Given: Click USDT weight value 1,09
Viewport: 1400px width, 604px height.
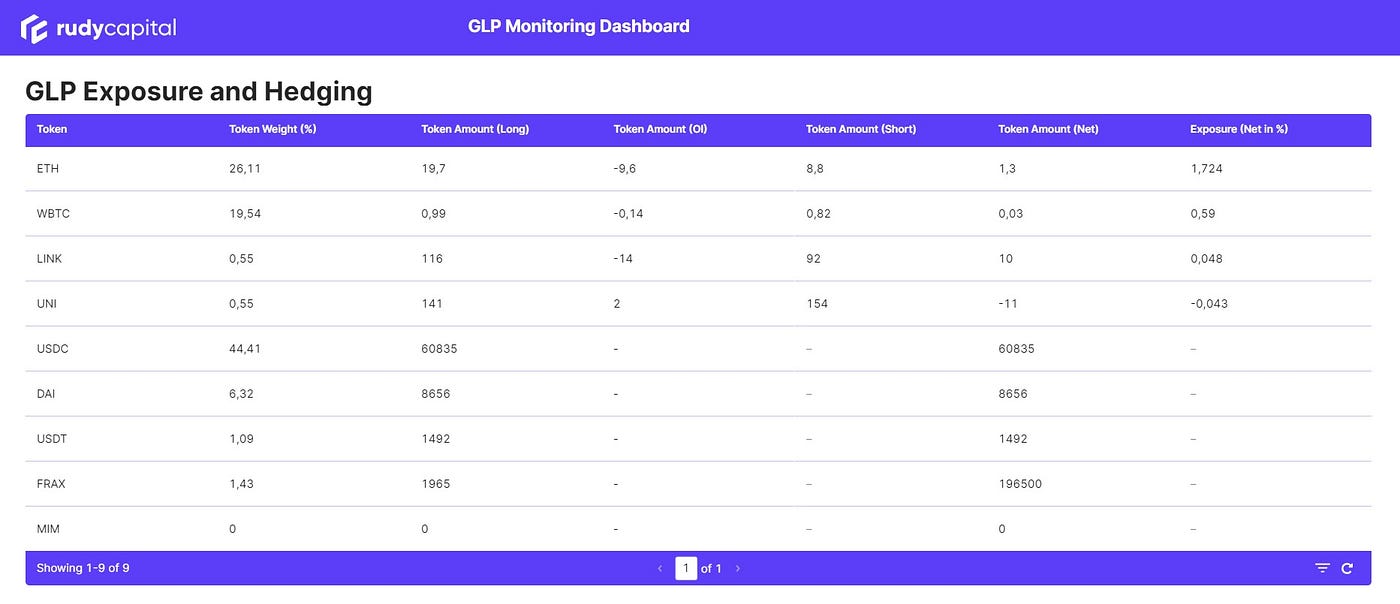Looking at the screenshot, I should coord(241,439).
